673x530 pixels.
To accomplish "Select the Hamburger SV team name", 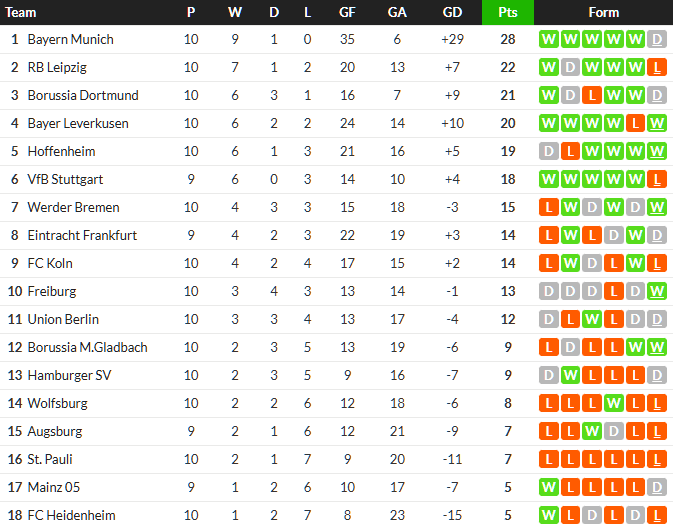I will [x=69, y=376].
